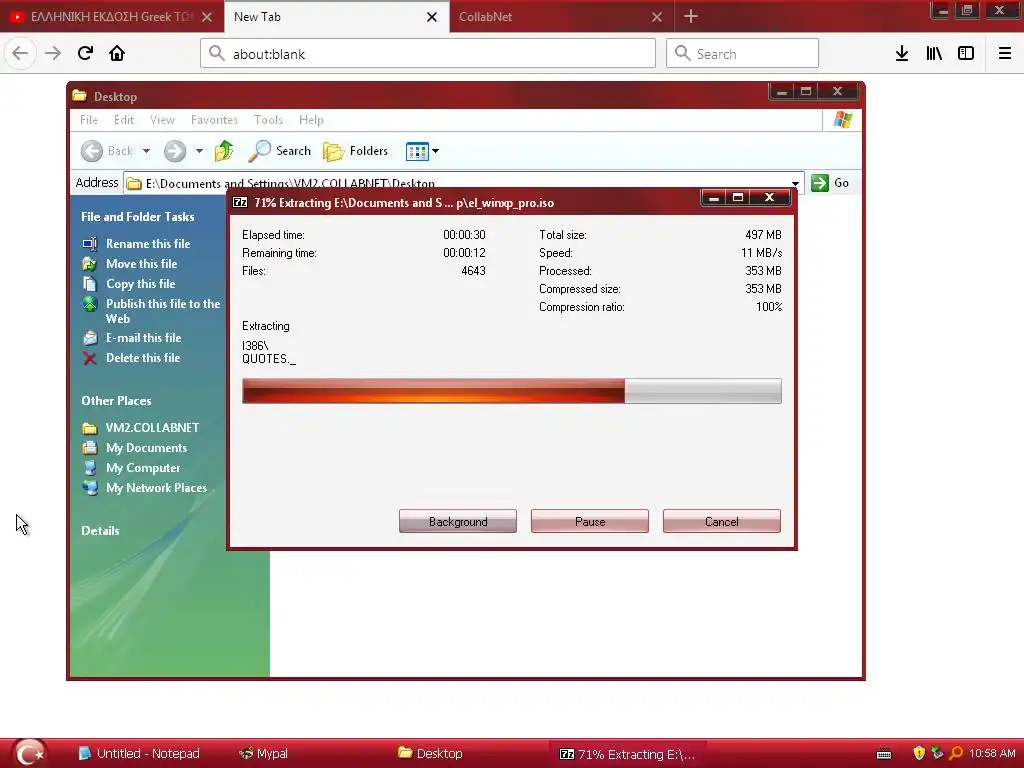Image resolution: width=1024 pixels, height=768 pixels.
Task: Toggle the browser sidebar icon
Action: click(966, 53)
